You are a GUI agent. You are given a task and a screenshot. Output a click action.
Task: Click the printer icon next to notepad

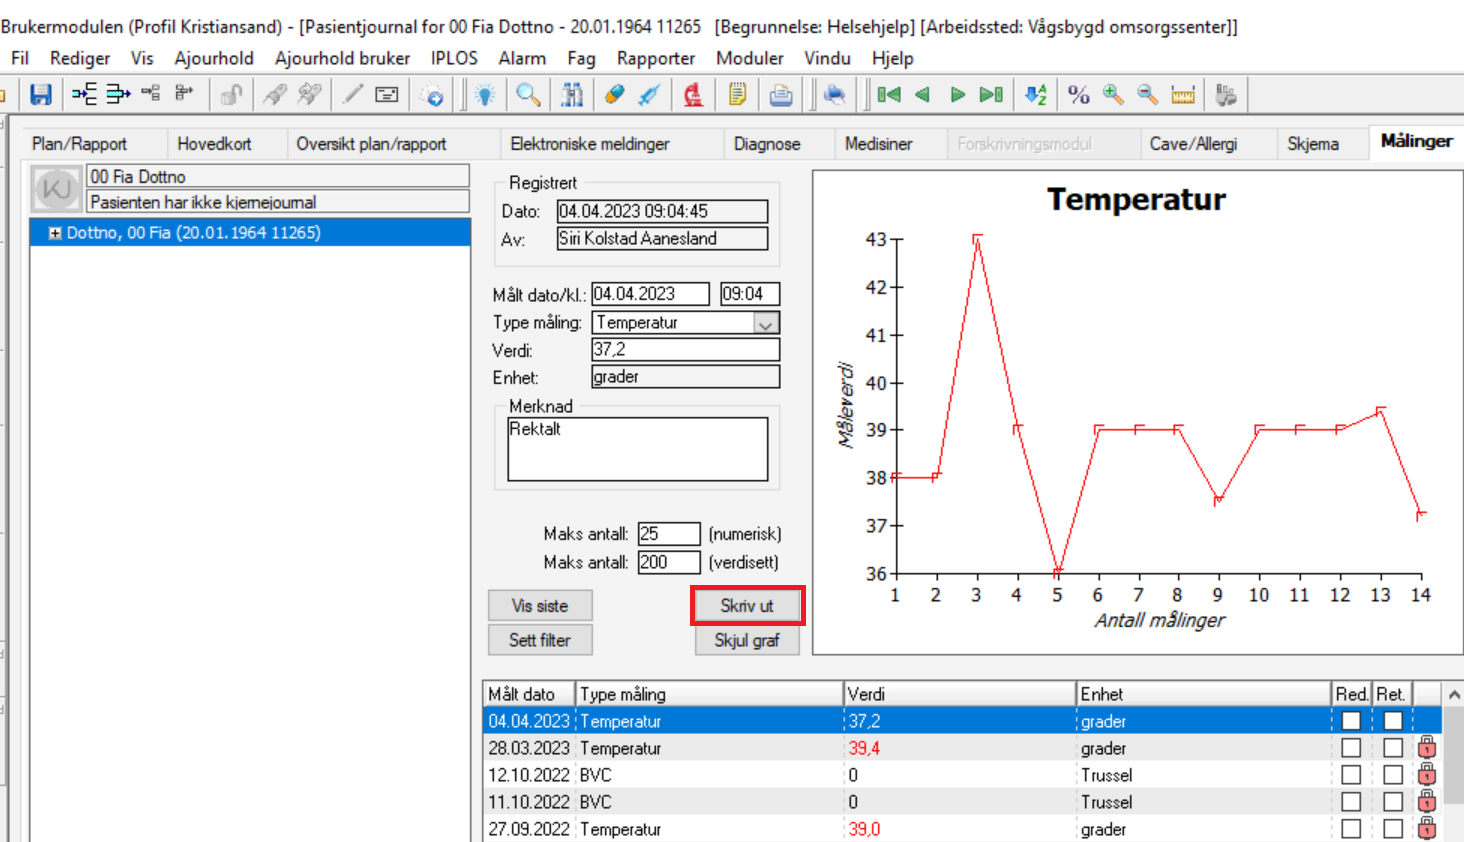pos(781,95)
